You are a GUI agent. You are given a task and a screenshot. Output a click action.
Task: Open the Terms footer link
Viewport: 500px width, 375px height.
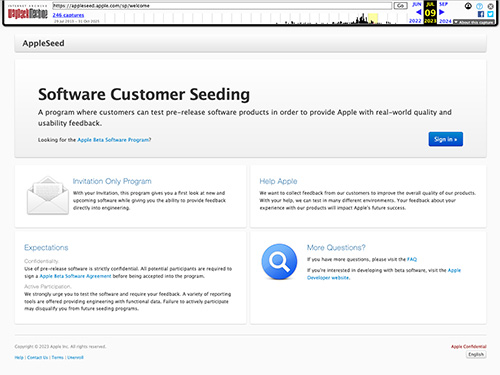(x=58, y=357)
